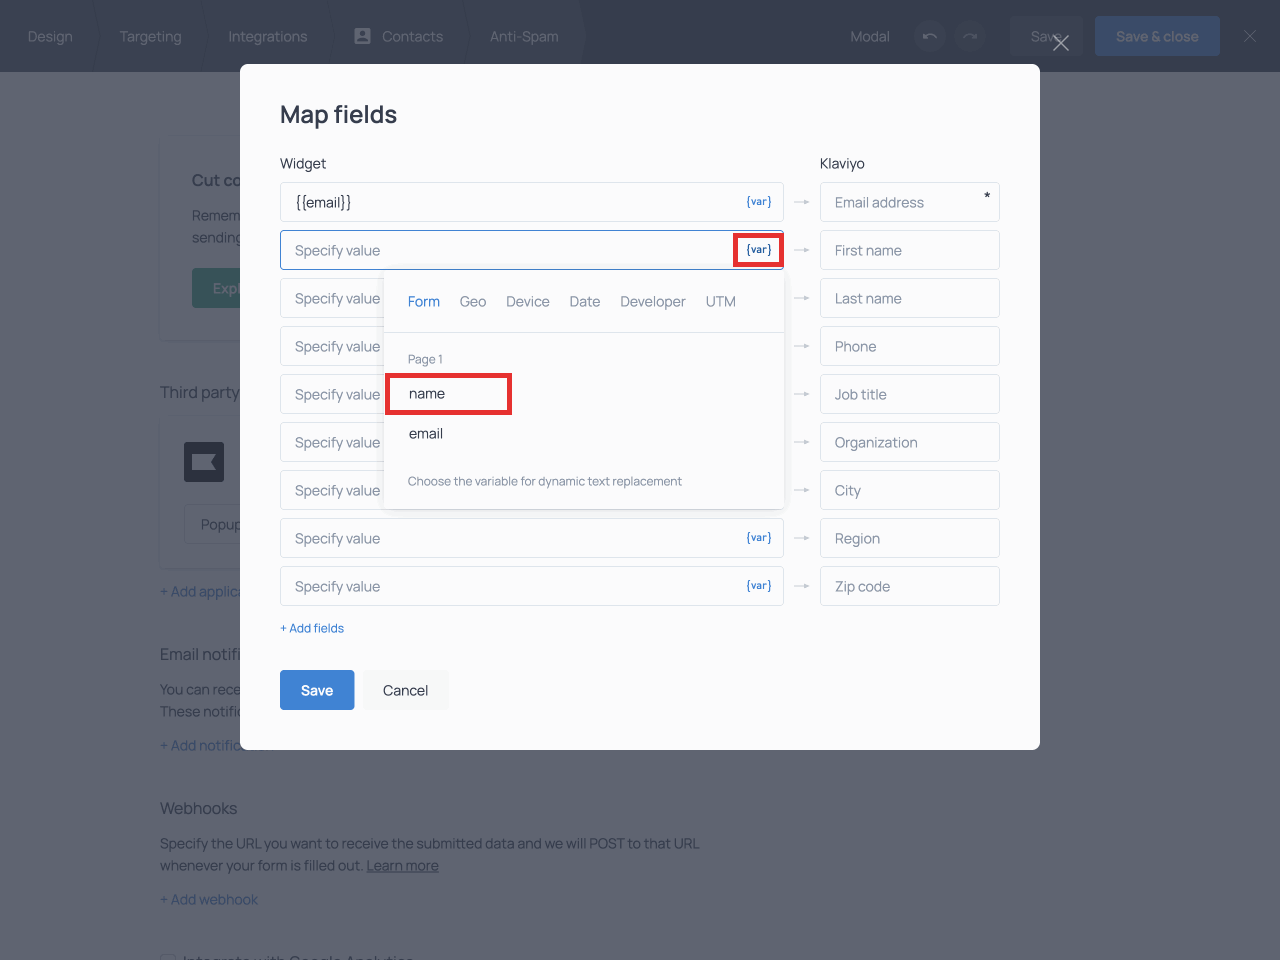Open {var} picker for Region row
This screenshot has width=1280, height=960.
pyautogui.click(x=758, y=538)
